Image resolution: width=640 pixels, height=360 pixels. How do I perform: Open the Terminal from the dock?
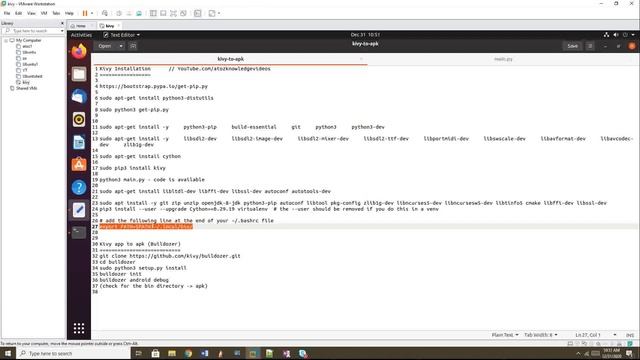tap(79, 232)
